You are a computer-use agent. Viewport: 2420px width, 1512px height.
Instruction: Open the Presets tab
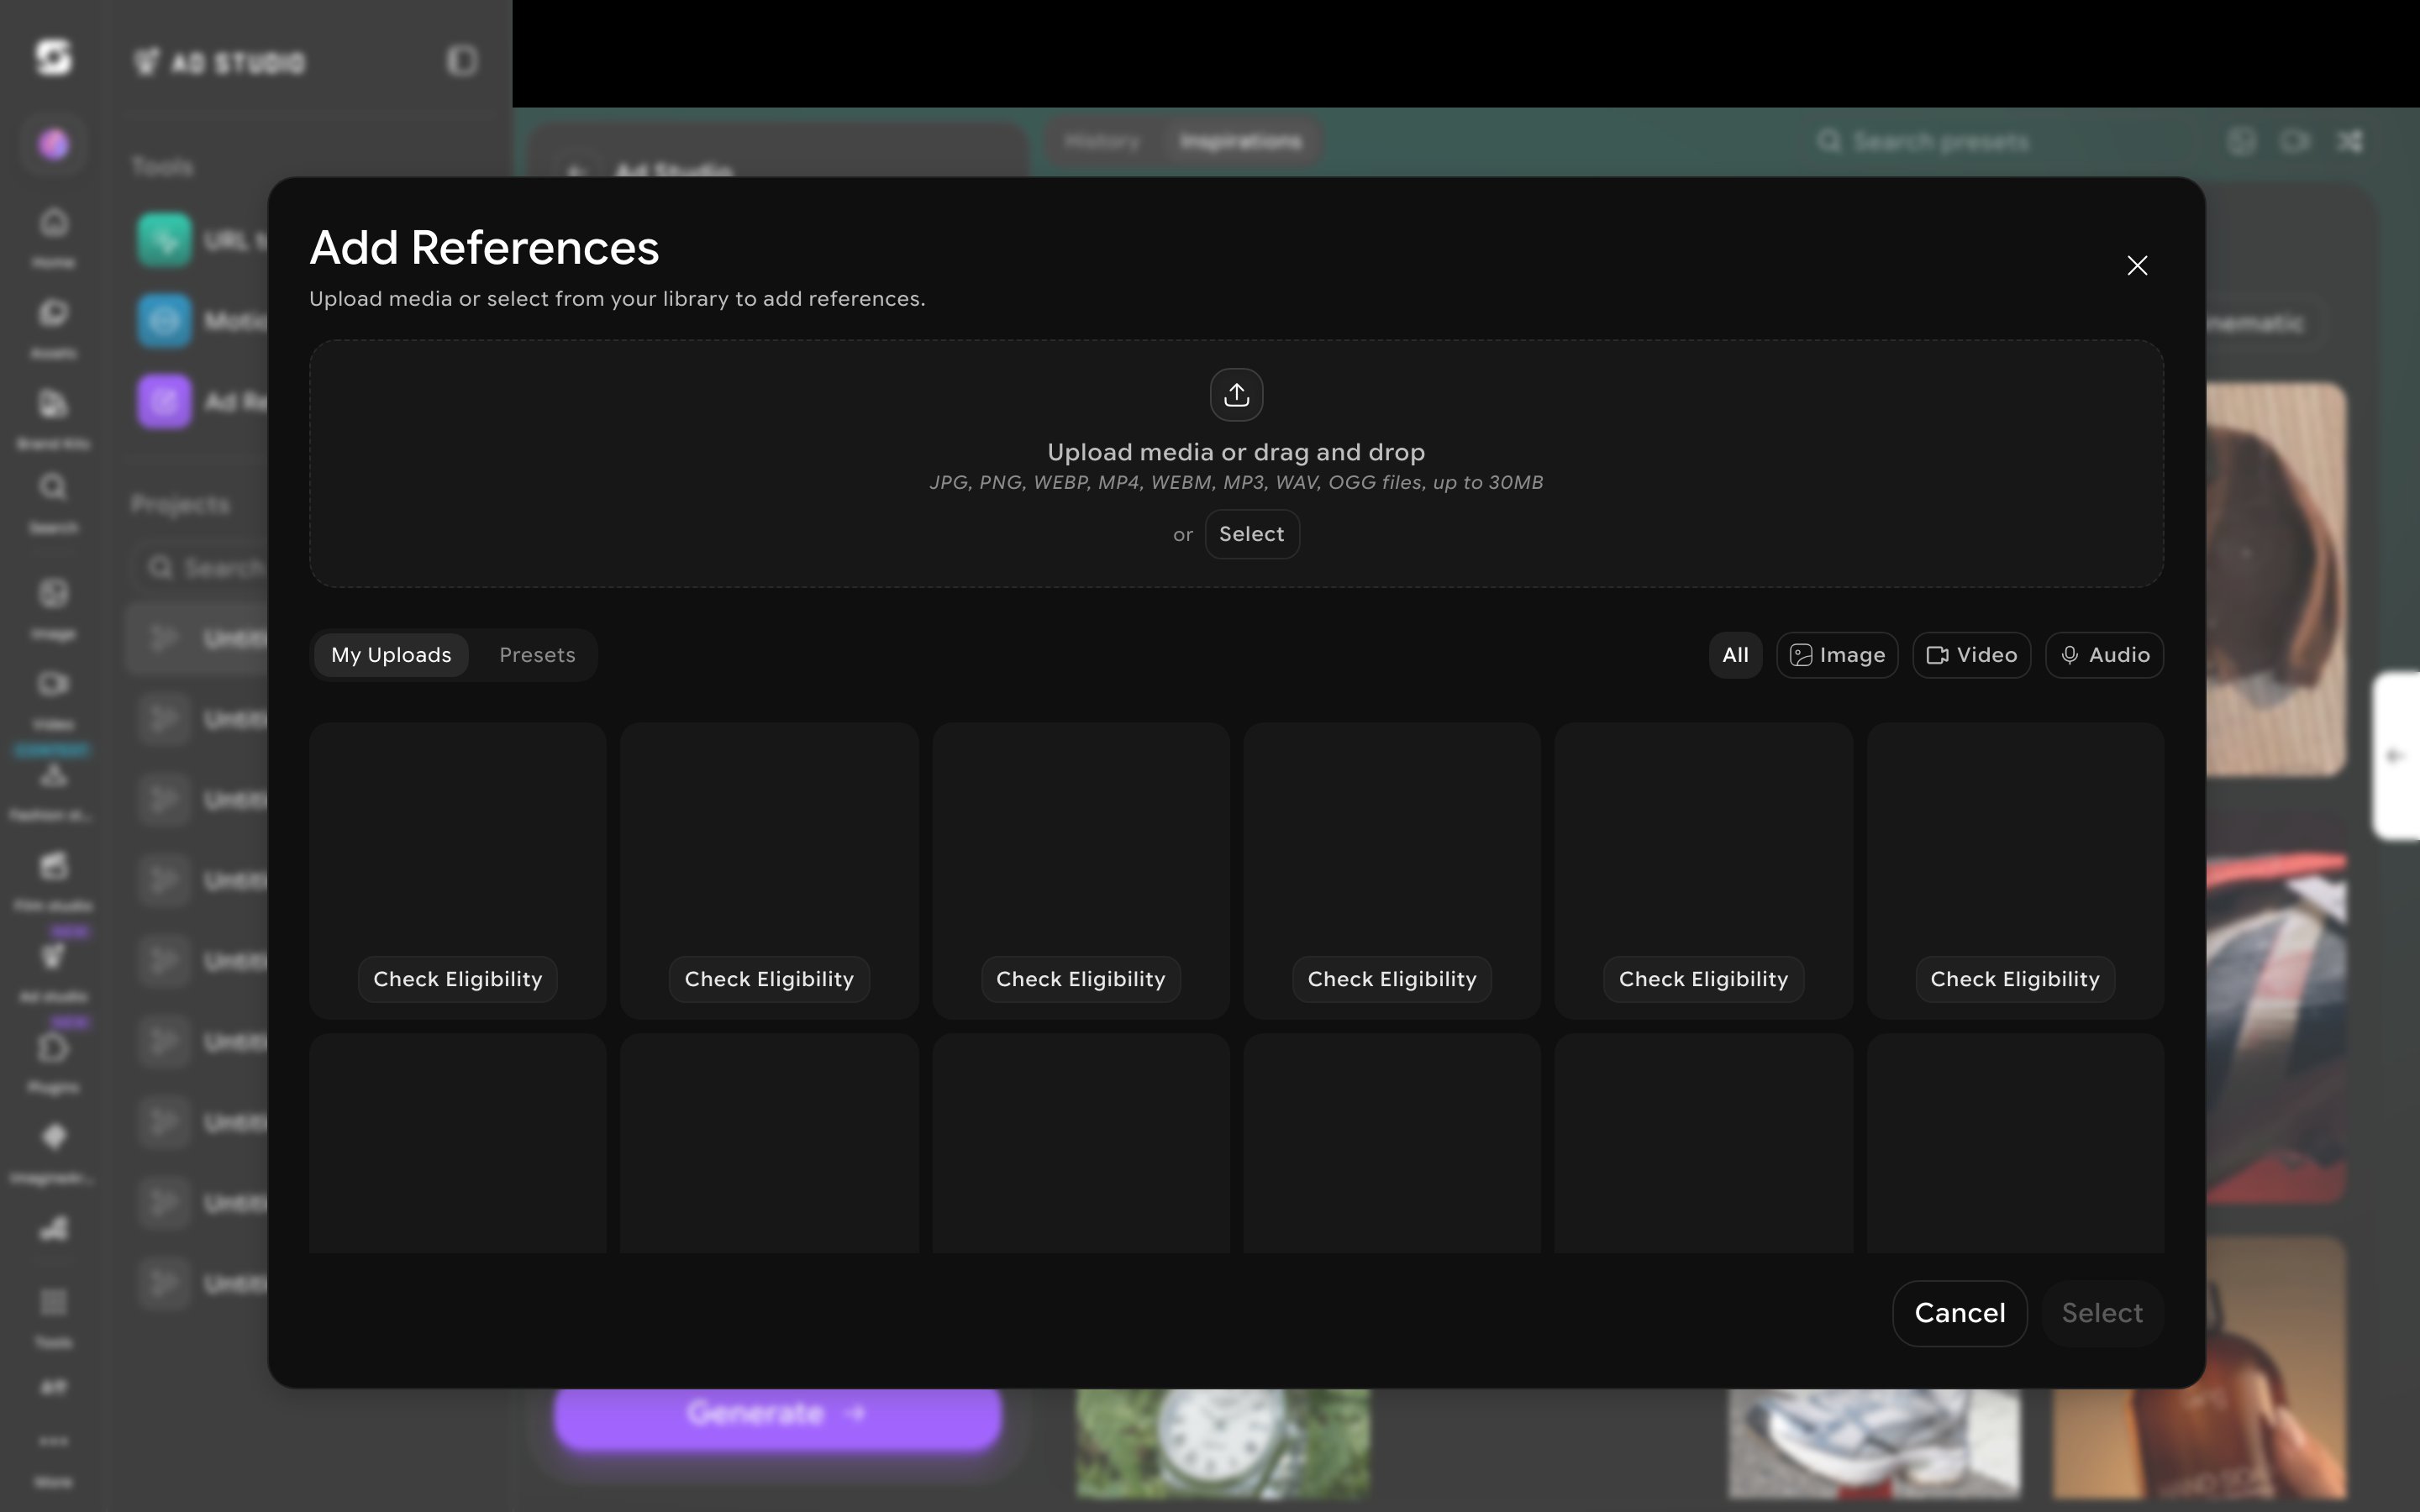537,655
